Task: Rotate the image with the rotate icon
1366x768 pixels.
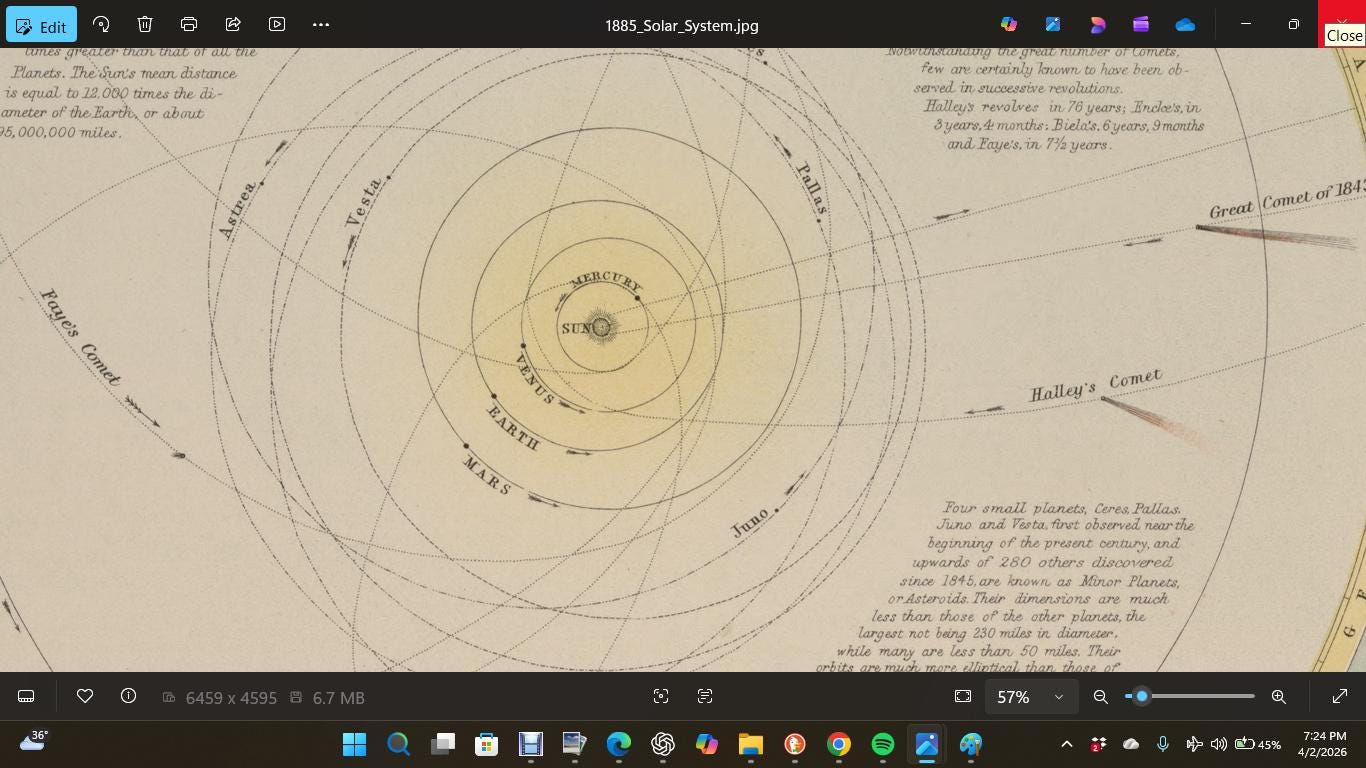Action: 101,24
